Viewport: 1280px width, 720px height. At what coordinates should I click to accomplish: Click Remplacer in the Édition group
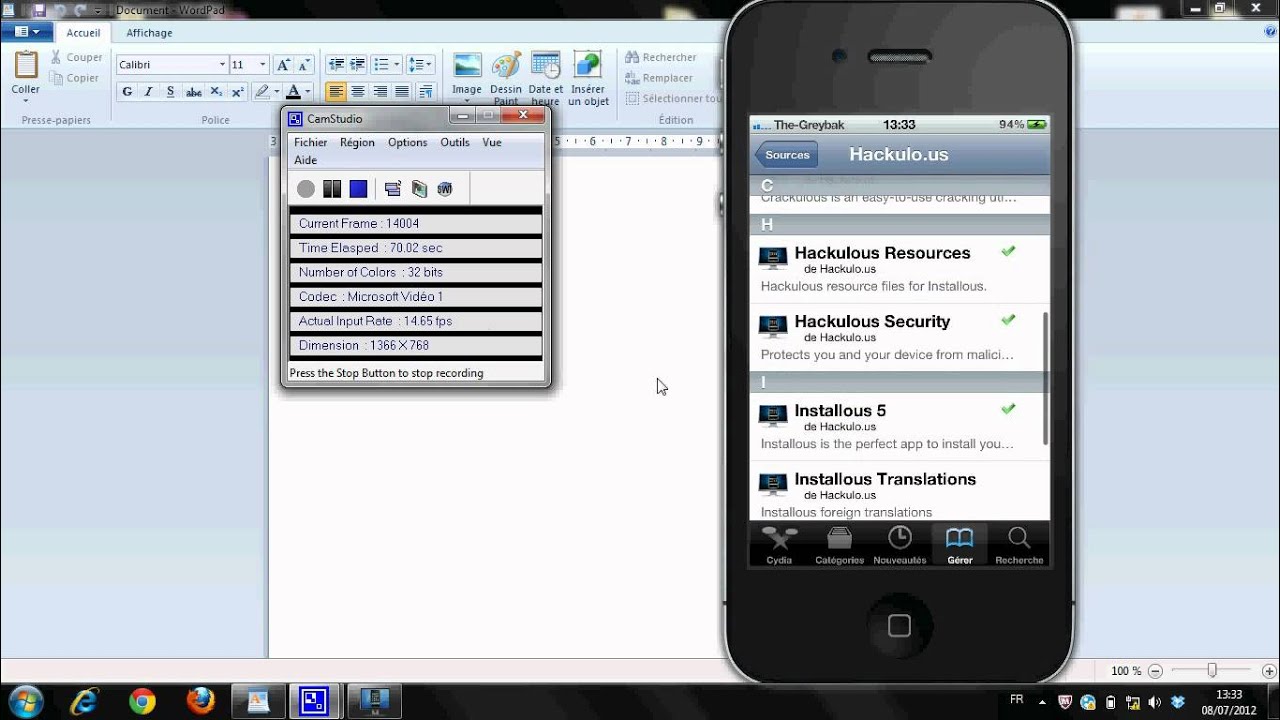click(x=658, y=78)
